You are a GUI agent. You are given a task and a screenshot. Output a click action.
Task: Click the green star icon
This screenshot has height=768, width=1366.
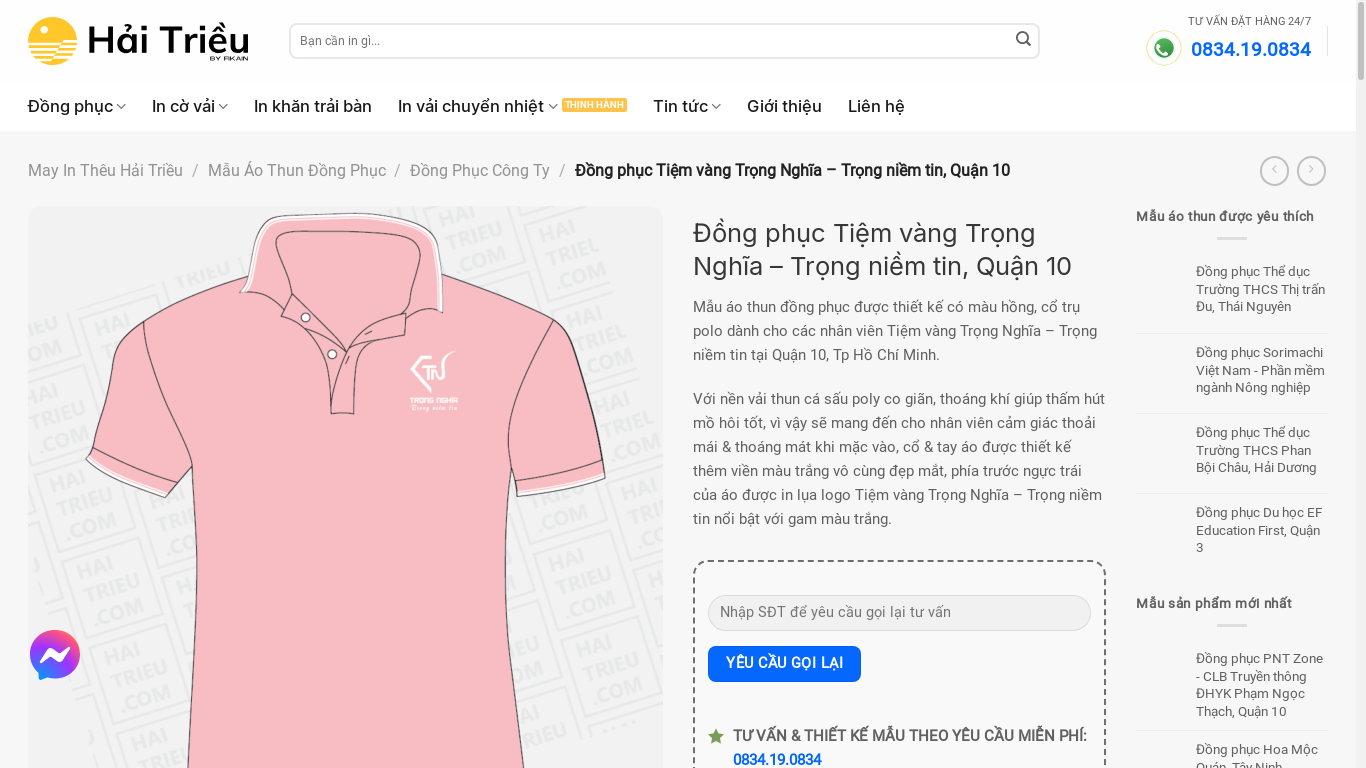(716, 736)
